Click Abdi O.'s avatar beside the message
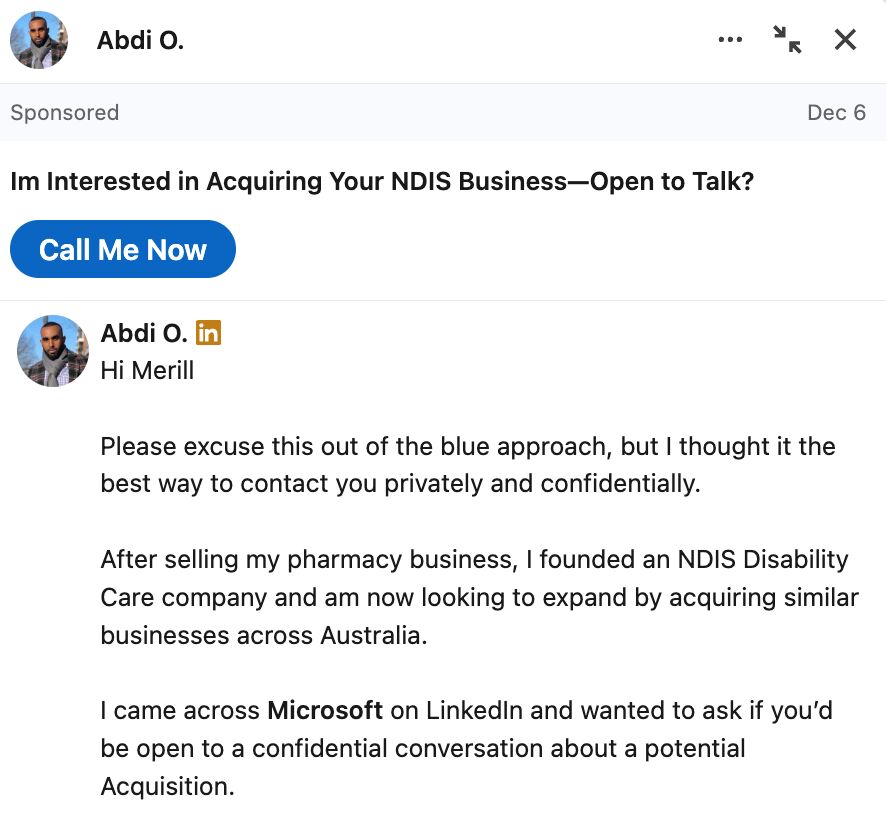This screenshot has width=886, height=828. 52,351
